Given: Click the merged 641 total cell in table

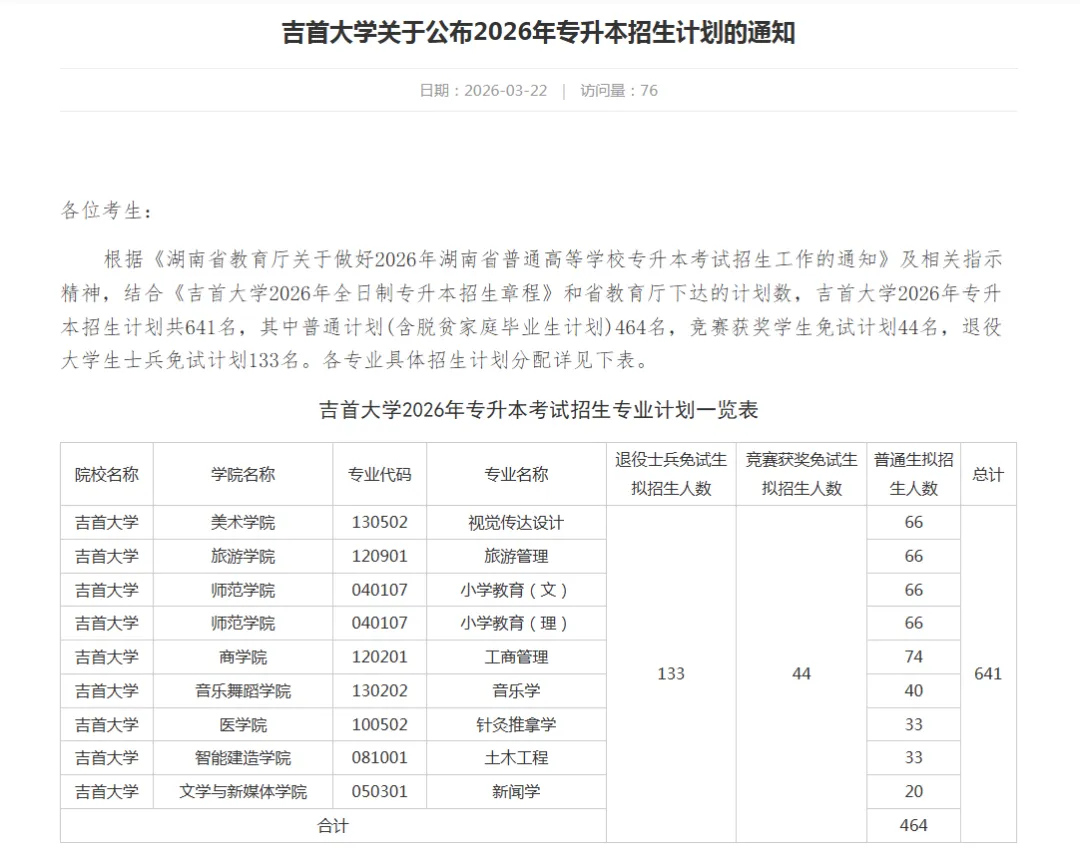Looking at the screenshot, I should pyautogui.click(x=988, y=674).
